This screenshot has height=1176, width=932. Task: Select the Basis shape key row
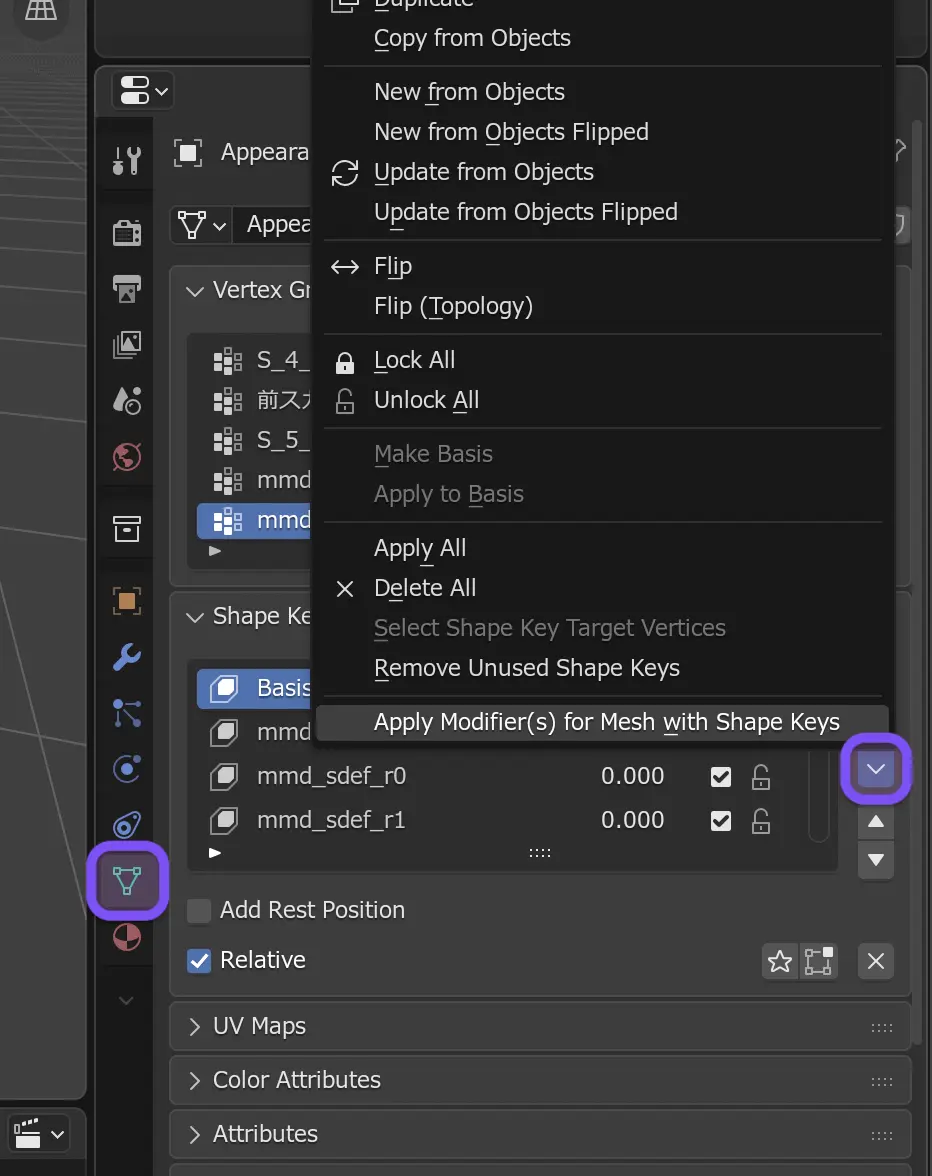255,688
